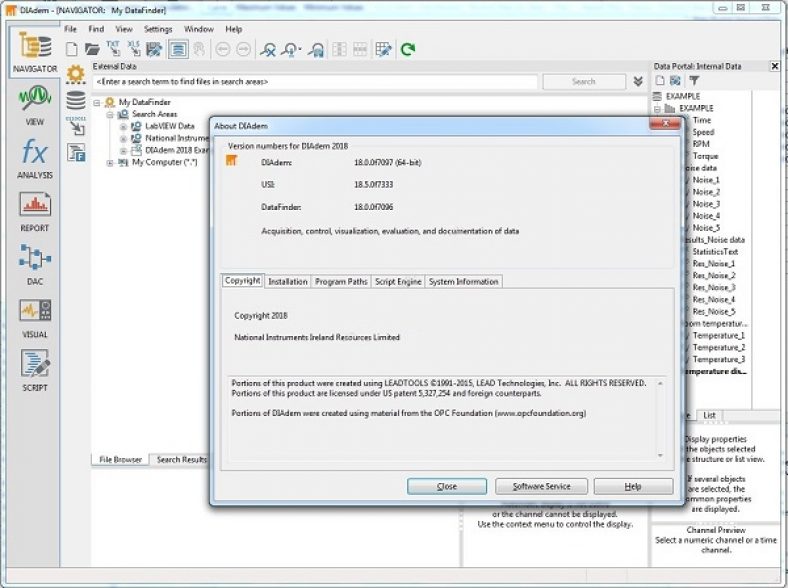Select the Torque channel in Data Portal

pos(705,156)
